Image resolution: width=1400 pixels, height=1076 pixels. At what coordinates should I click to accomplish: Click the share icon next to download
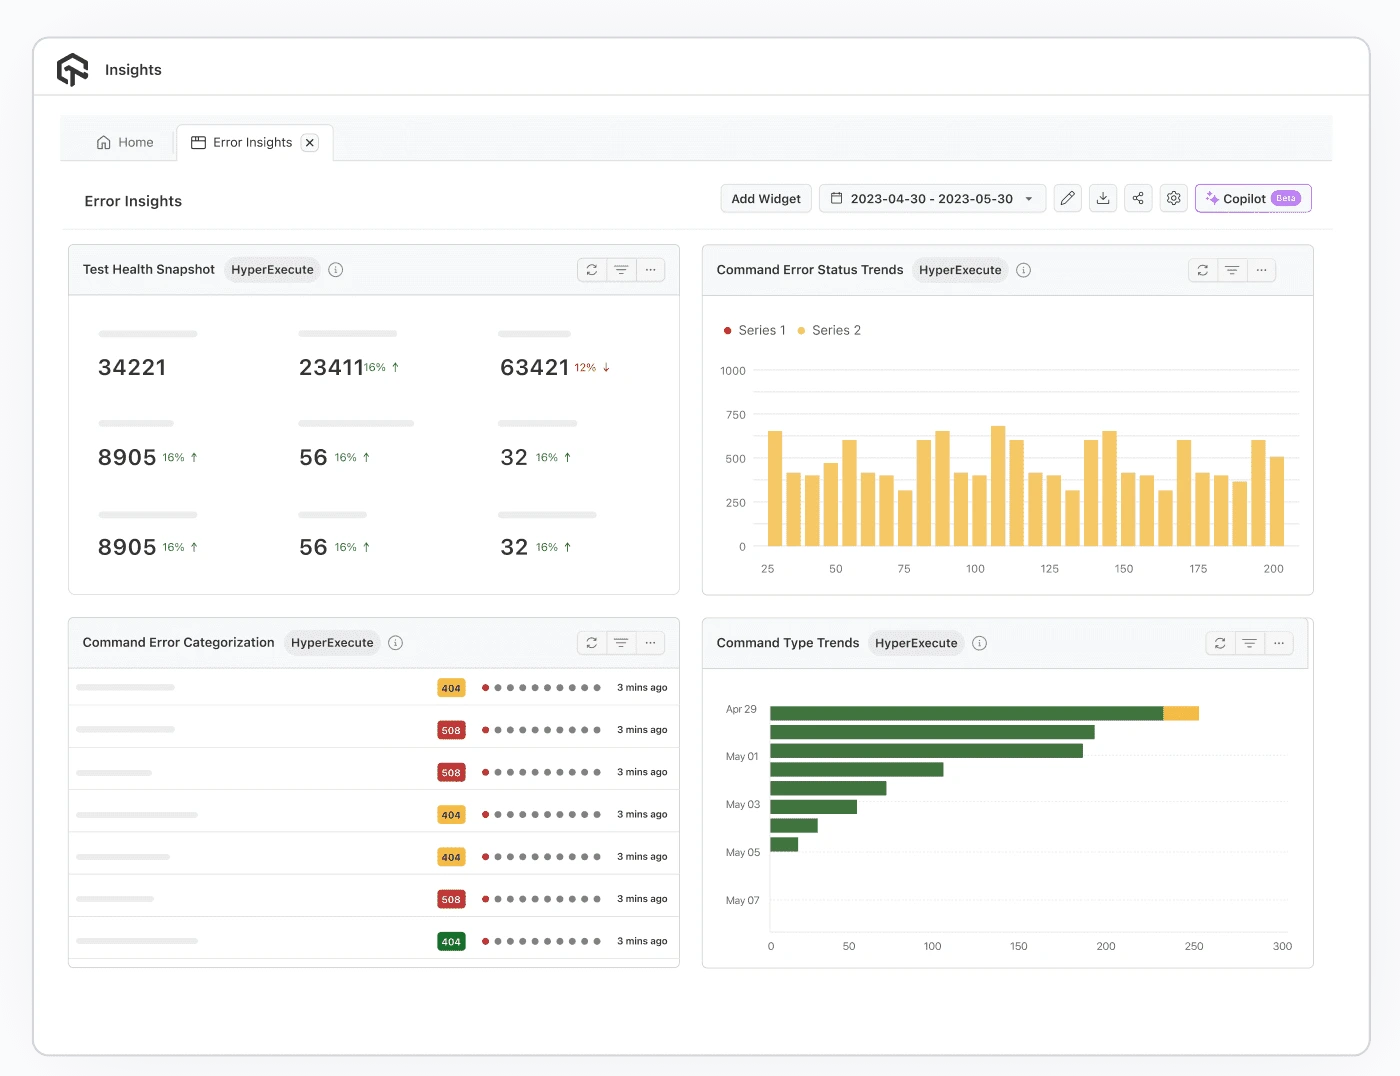pos(1138,198)
